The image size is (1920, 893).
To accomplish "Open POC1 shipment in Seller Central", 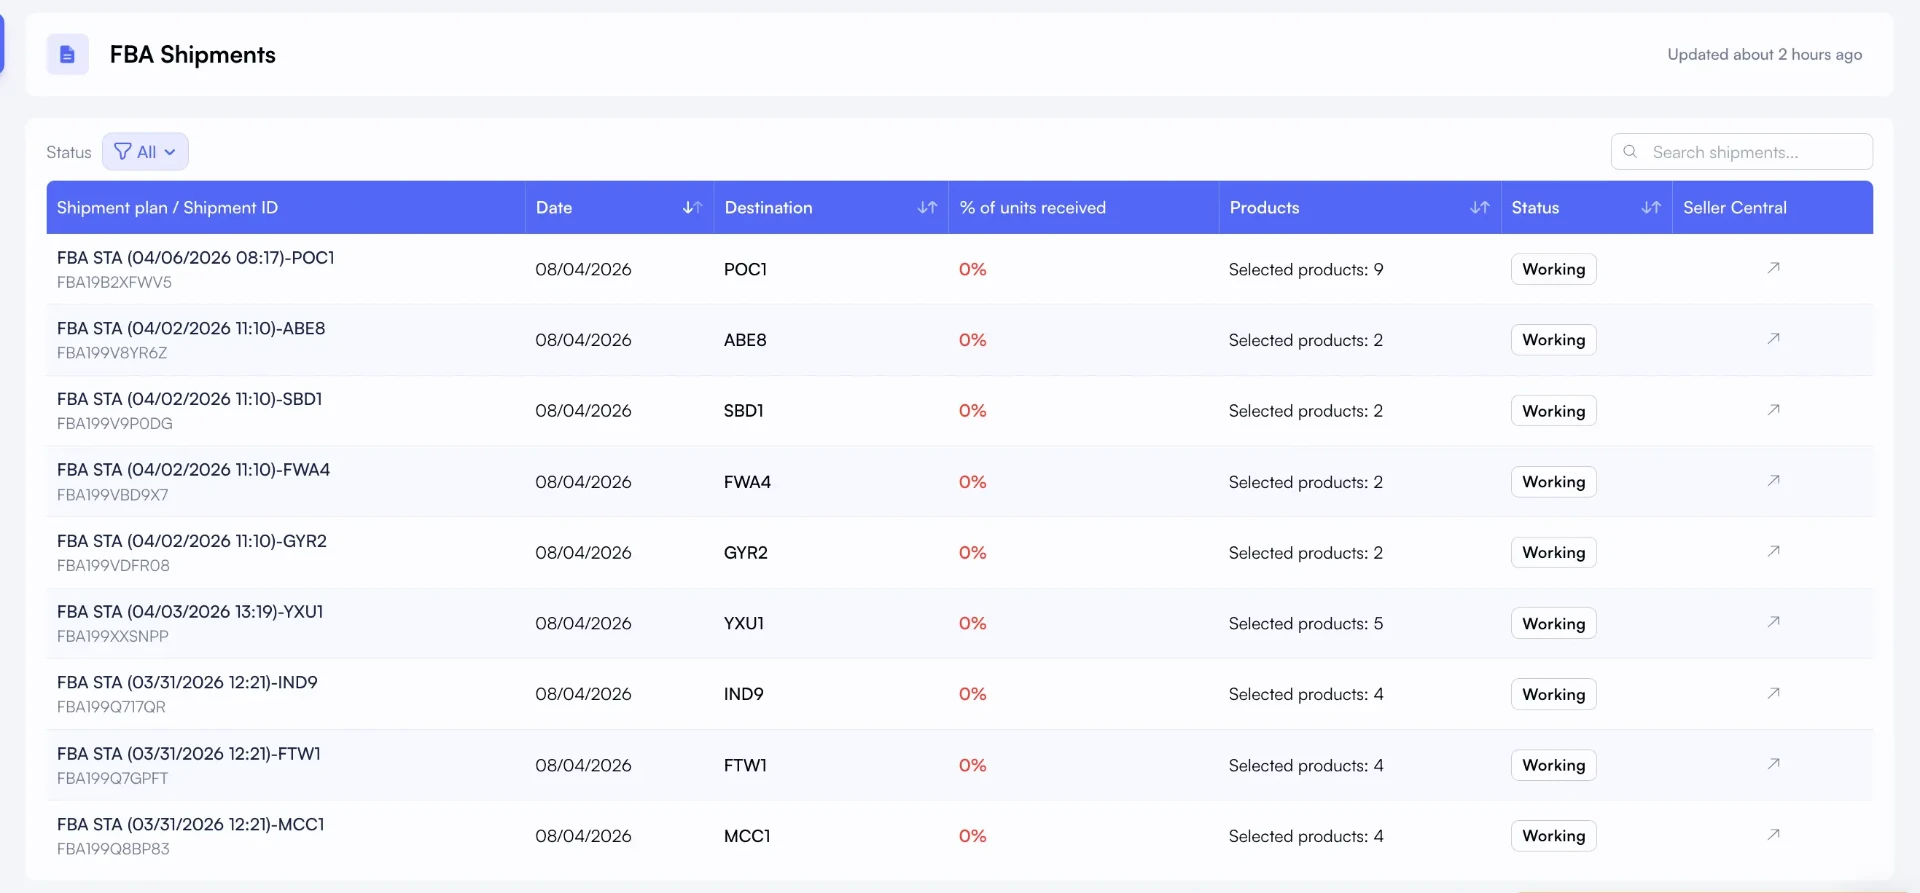I will click(x=1773, y=268).
